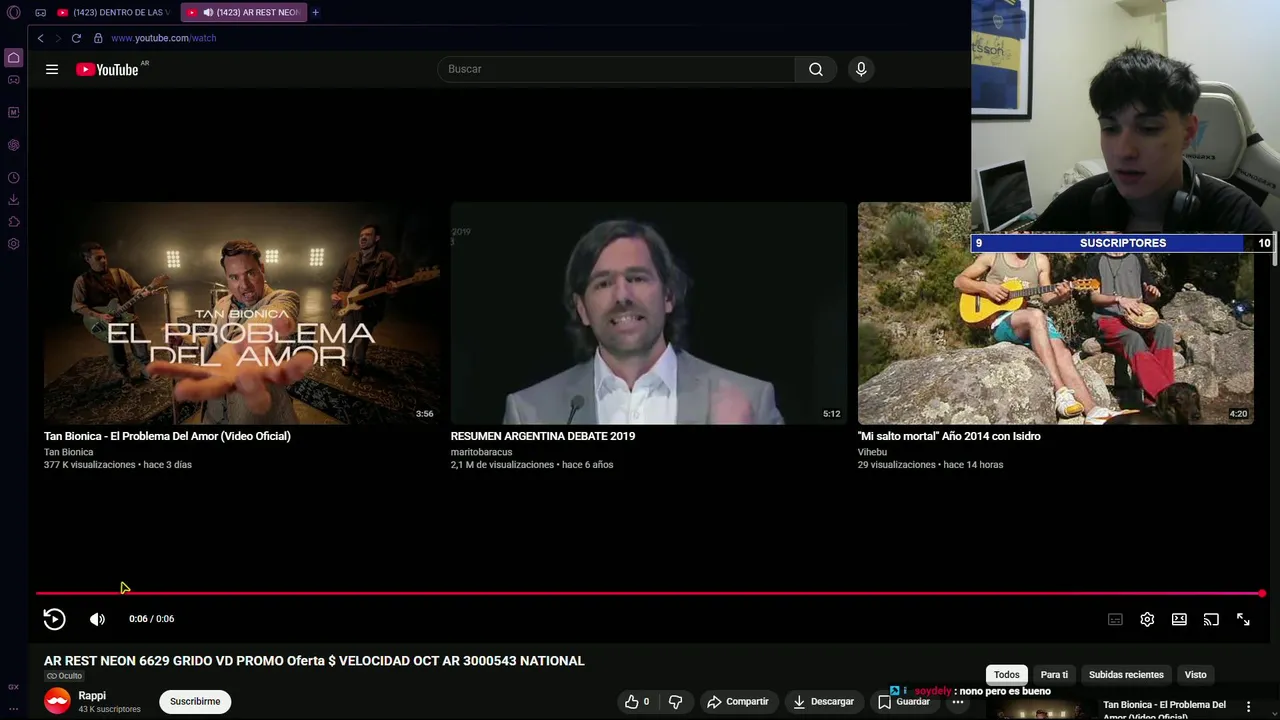Open the sidebar home icon
This screenshot has width=1280, height=720.
point(13,58)
